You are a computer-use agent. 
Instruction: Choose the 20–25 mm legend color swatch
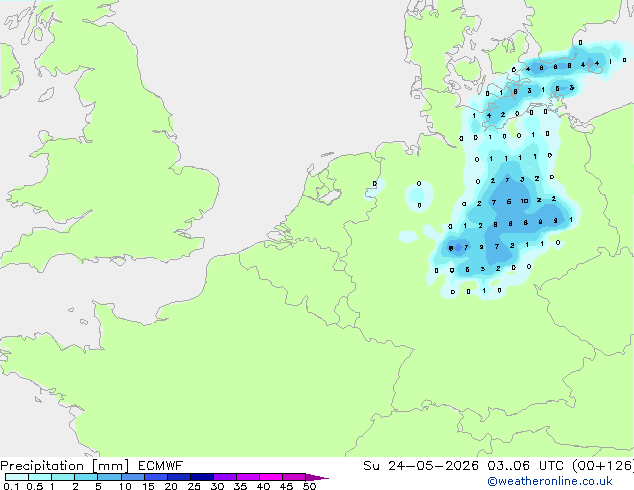point(178,477)
